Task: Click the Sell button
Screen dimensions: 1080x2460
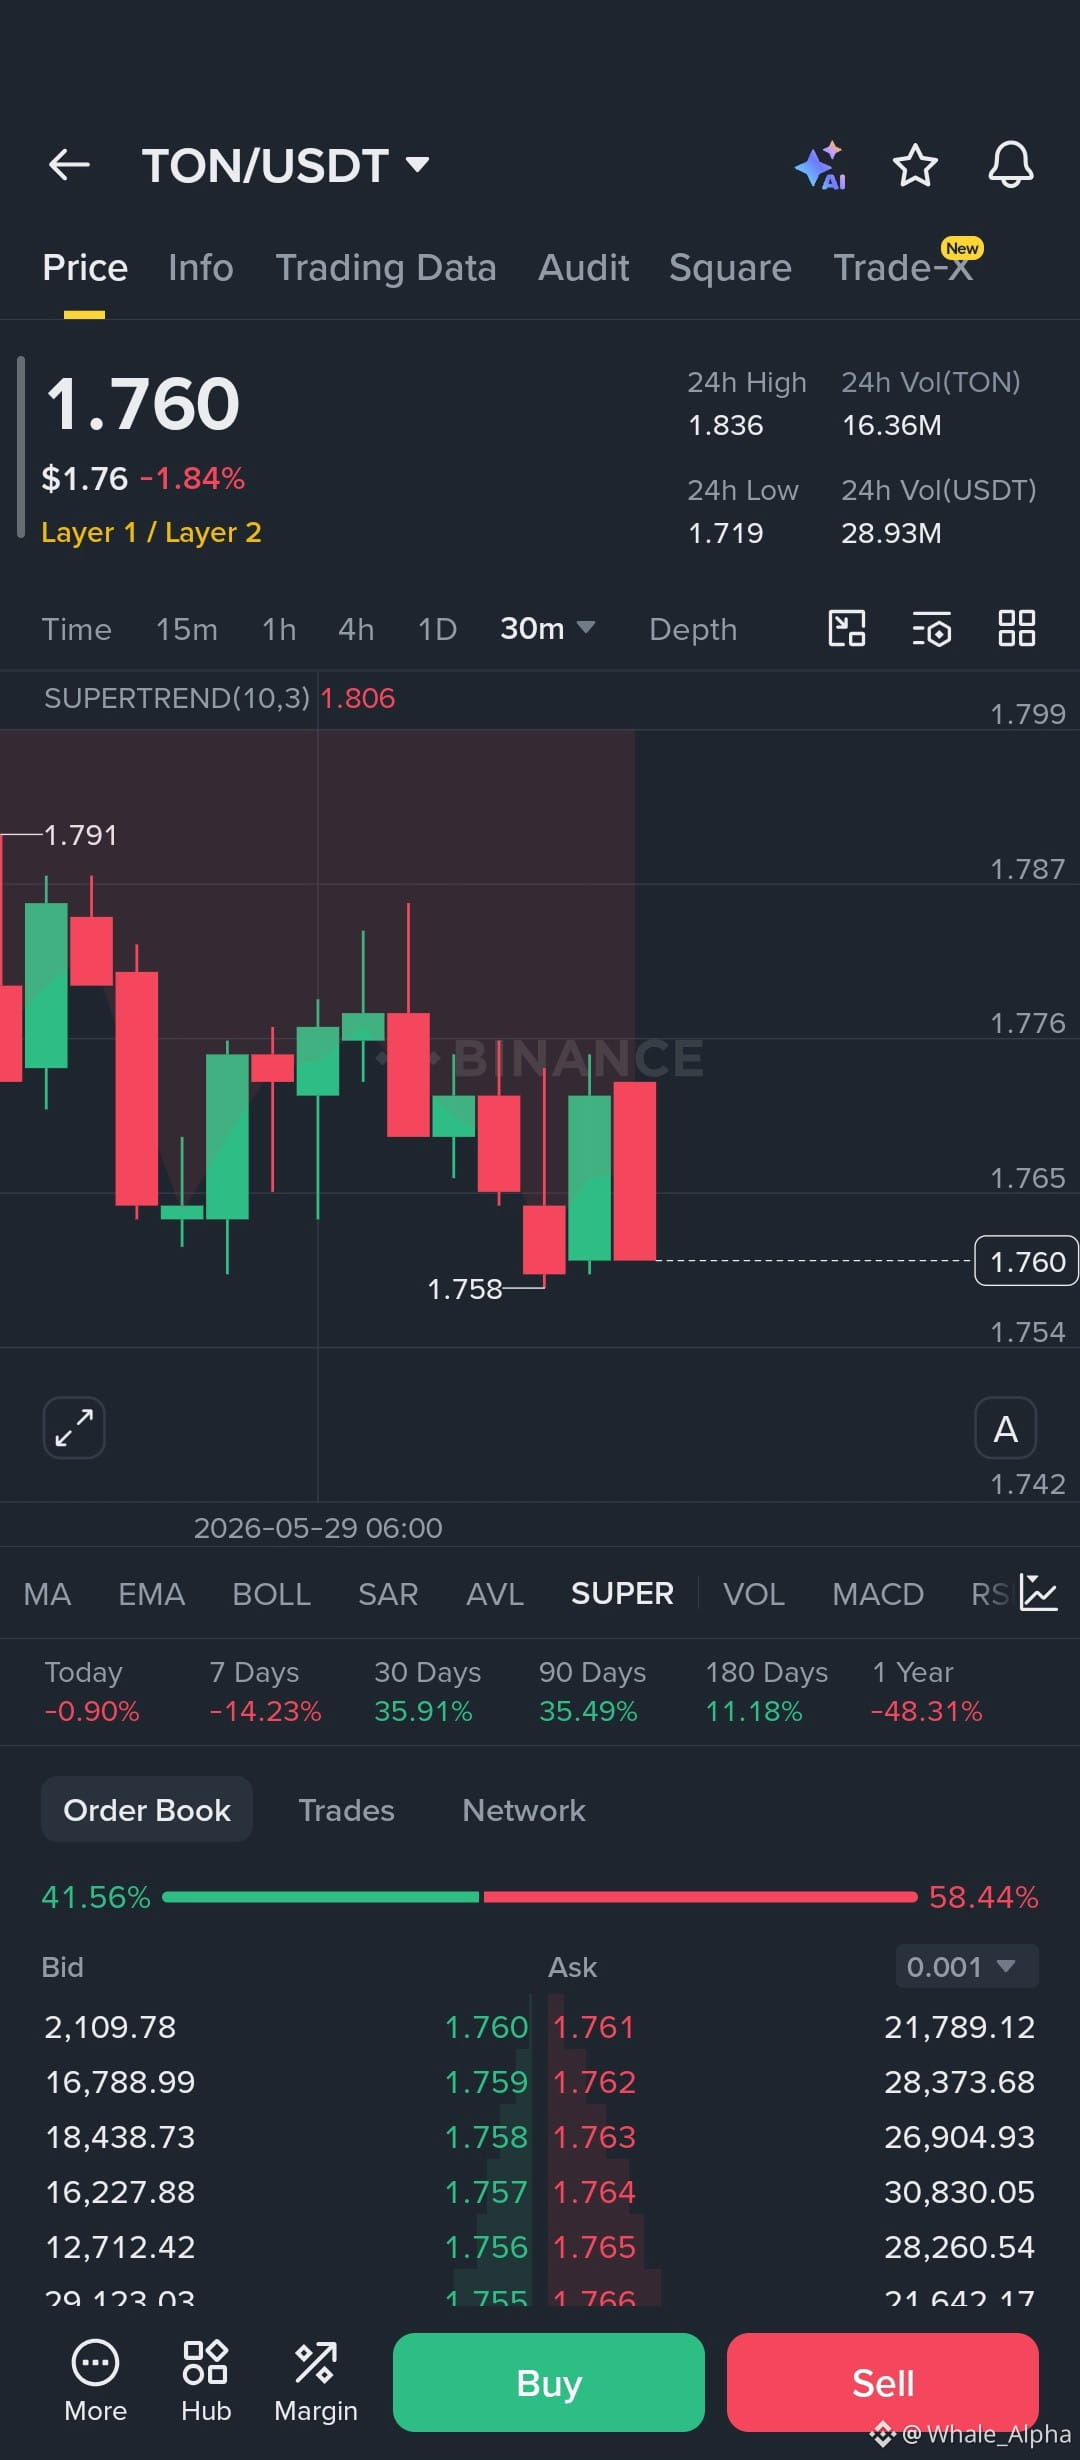Action: pos(883,2382)
